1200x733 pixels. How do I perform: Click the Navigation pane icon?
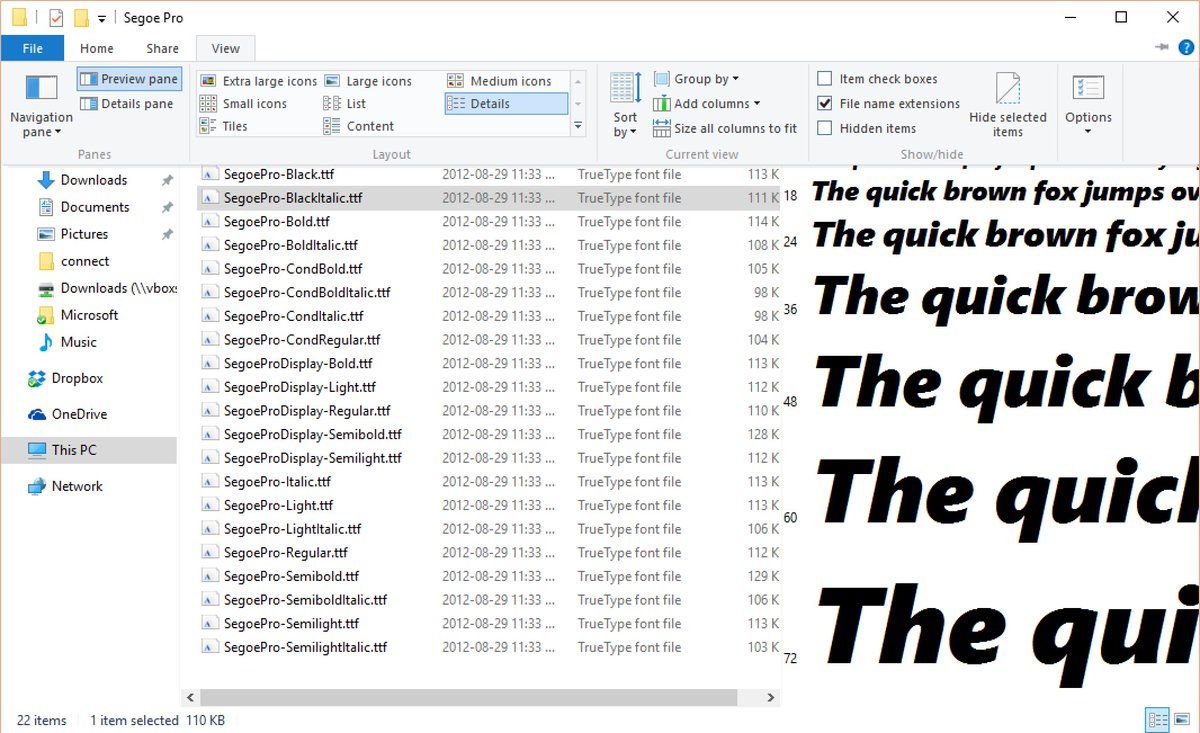click(41, 89)
